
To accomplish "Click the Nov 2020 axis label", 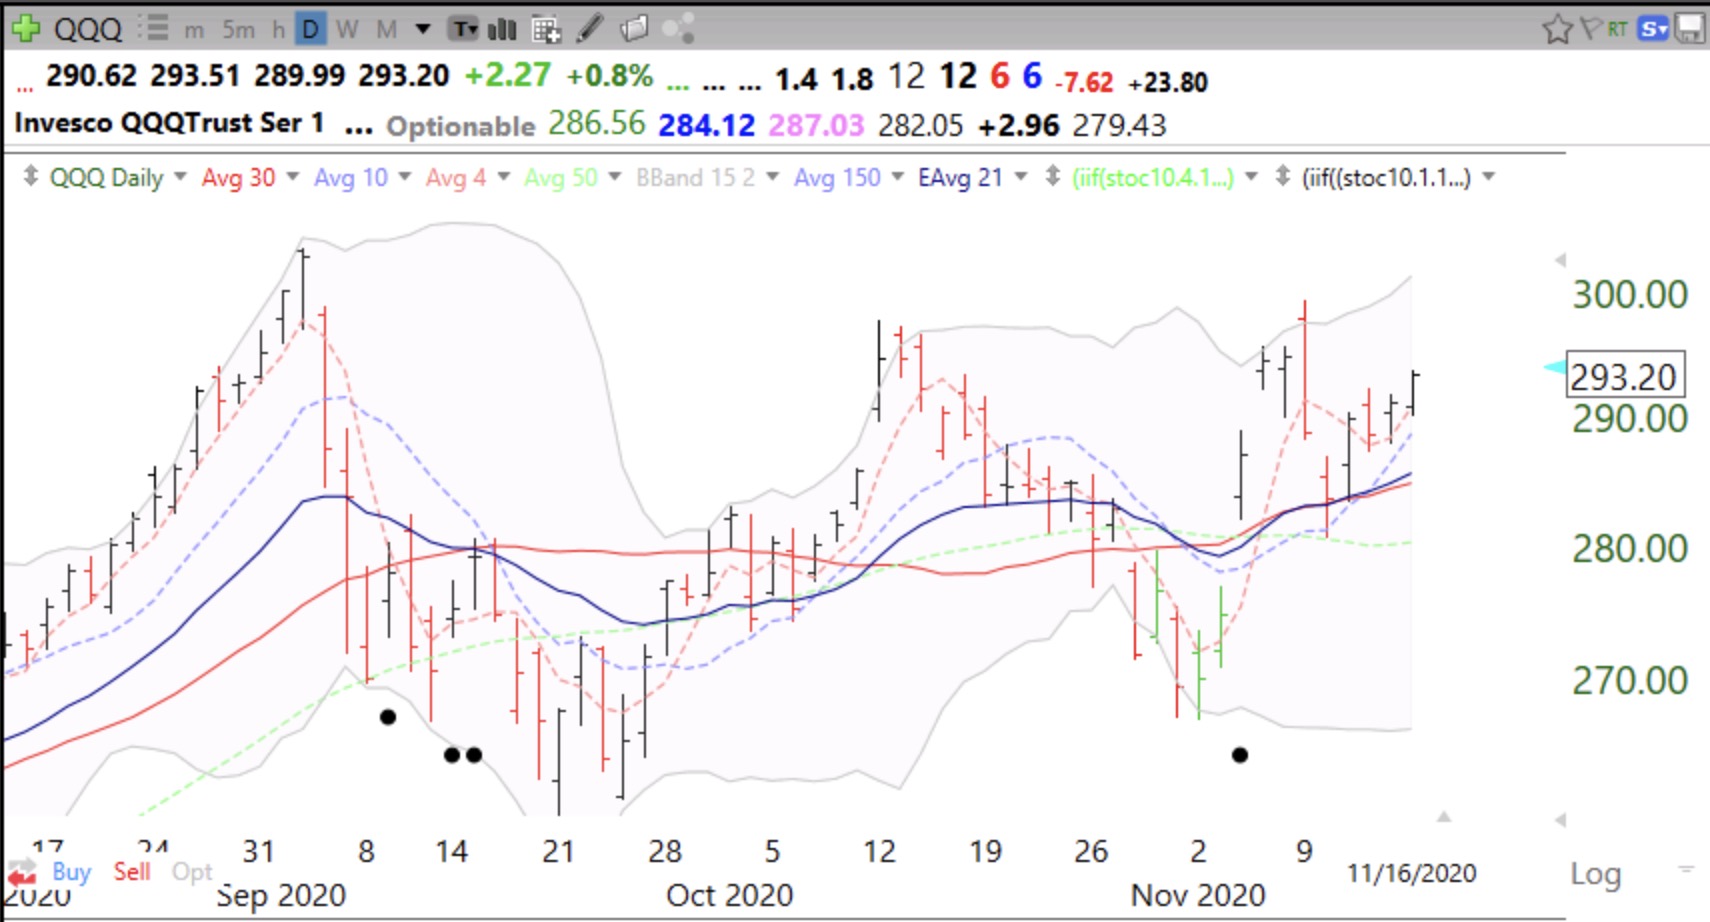I will (x=1197, y=894).
